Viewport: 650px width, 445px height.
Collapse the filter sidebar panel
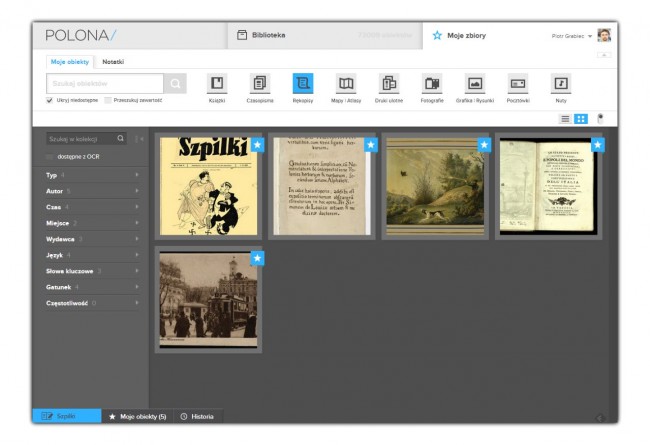click(140, 139)
